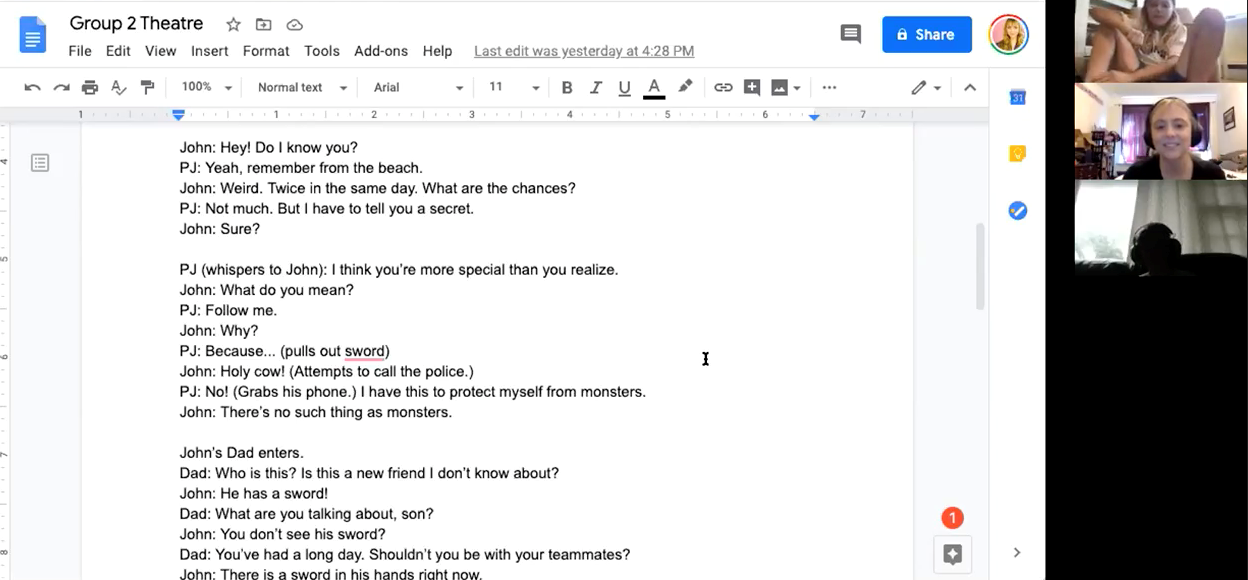
Task: Hide the menus with the up chevron
Action: (969, 88)
